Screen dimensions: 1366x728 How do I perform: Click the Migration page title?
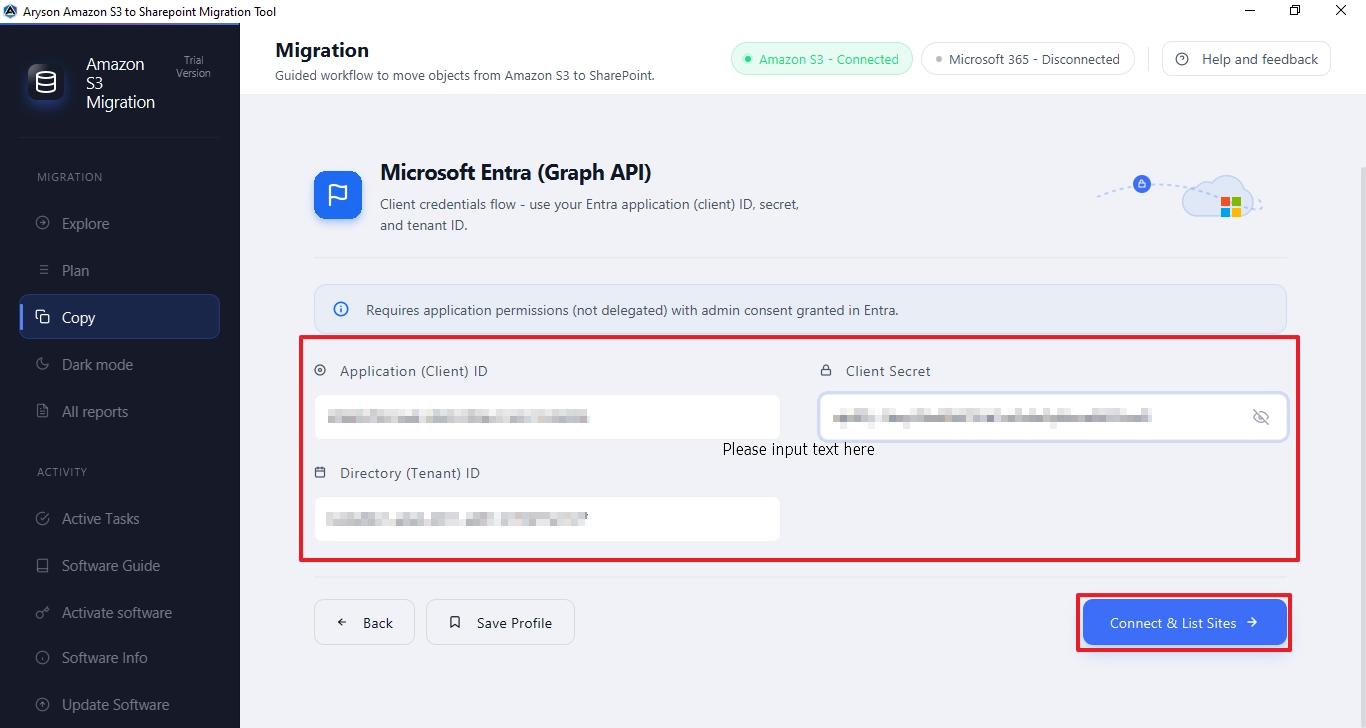pos(322,50)
